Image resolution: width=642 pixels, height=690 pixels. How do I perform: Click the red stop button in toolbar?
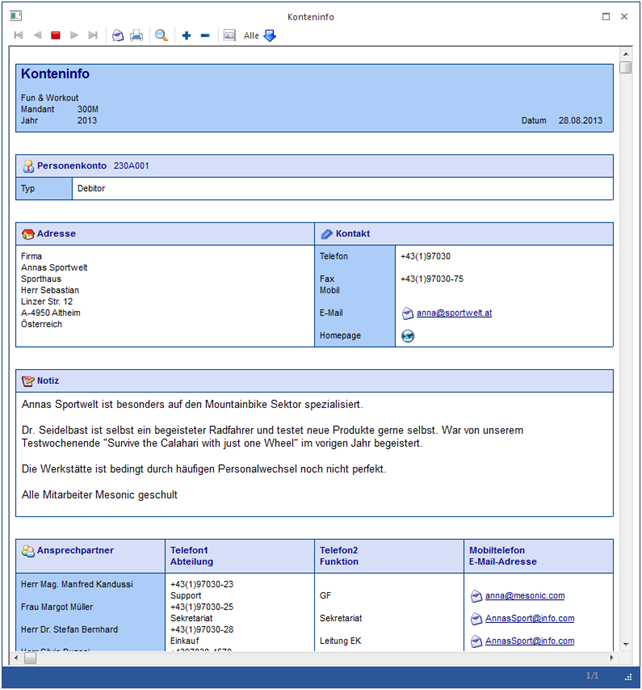(56, 35)
